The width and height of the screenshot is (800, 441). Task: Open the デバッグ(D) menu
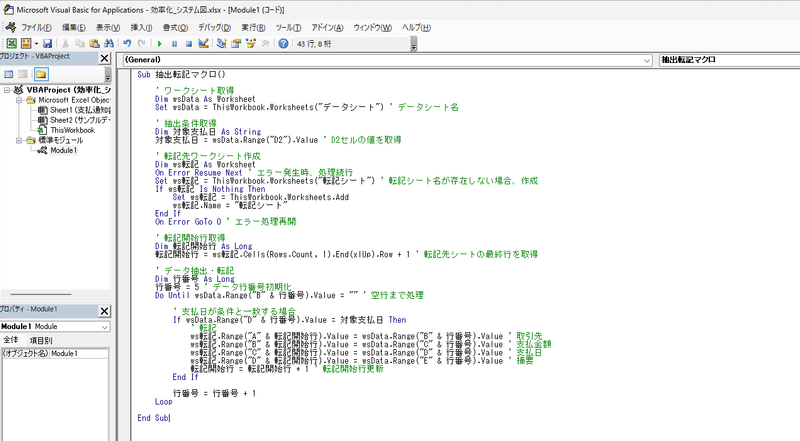click(214, 28)
